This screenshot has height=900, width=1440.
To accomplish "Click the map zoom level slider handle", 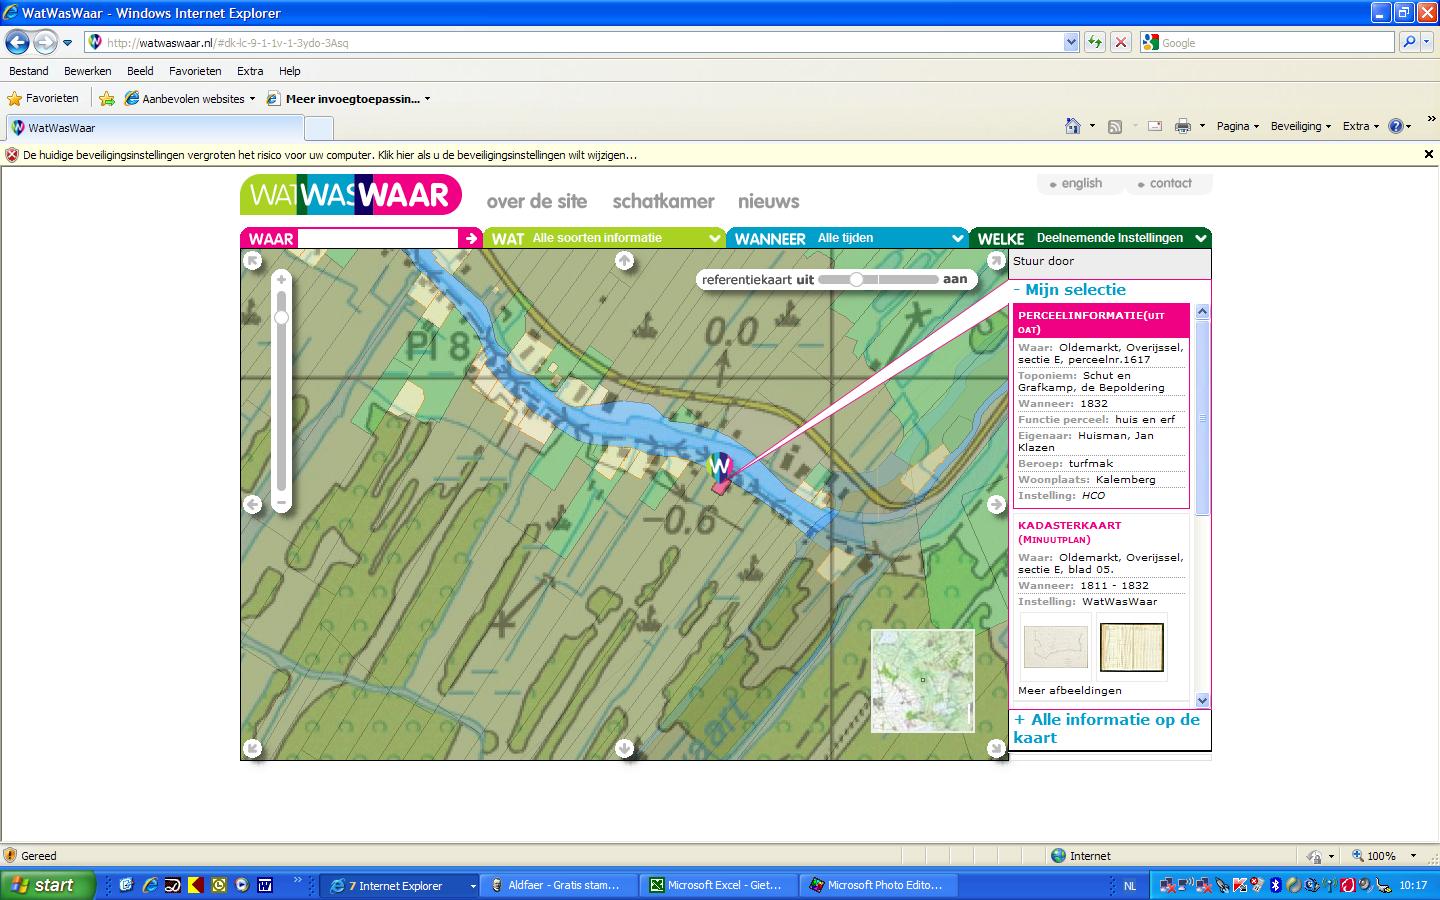I will 282,317.
